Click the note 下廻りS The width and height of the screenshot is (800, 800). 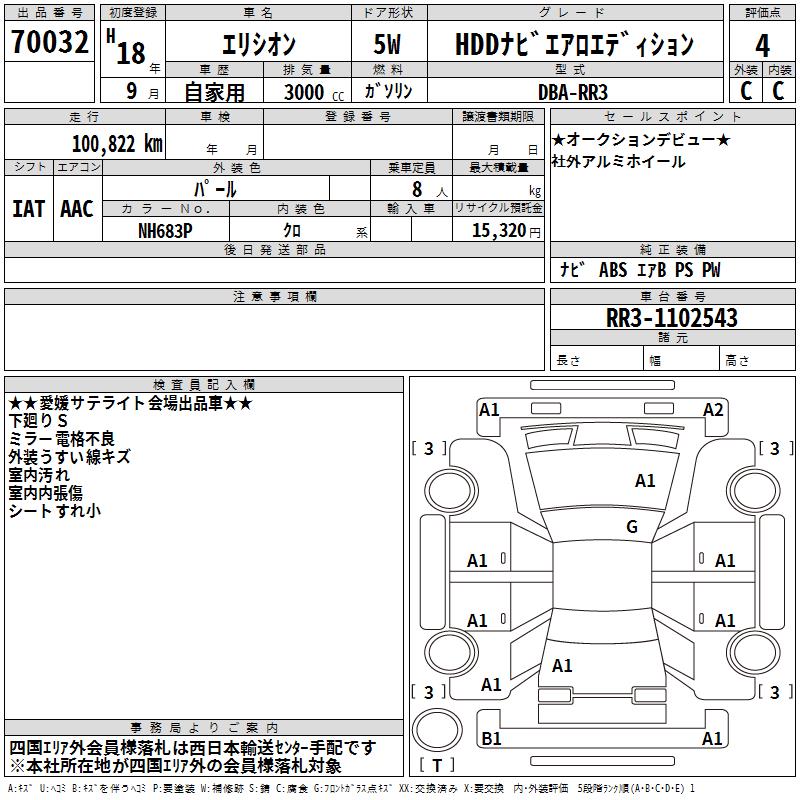pyautogui.click(x=38, y=421)
